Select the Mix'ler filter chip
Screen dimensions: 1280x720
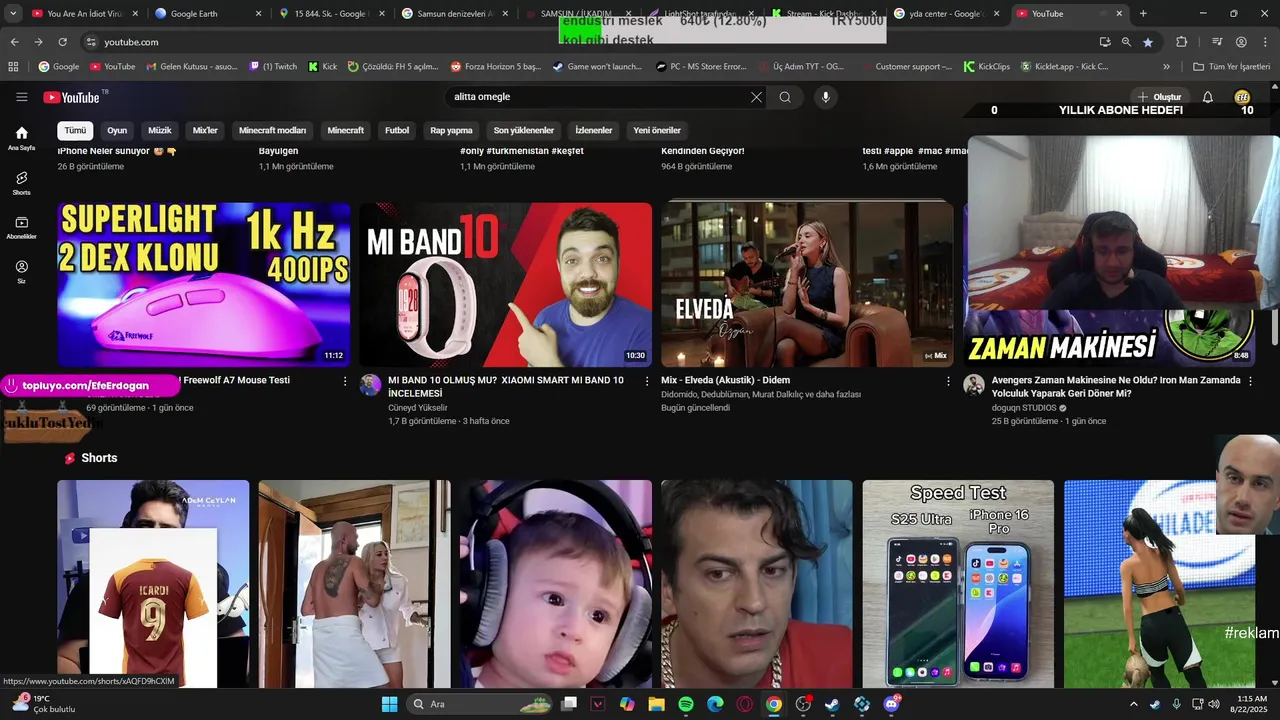point(205,131)
